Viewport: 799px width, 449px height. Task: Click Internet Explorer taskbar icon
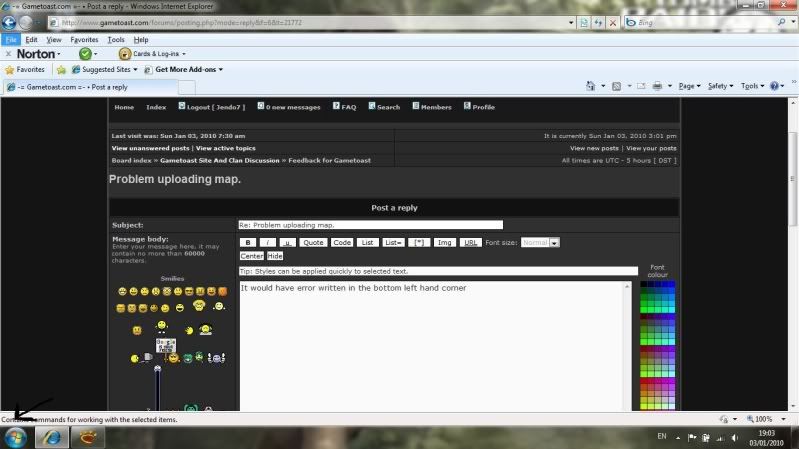click(x=51, y=438)
